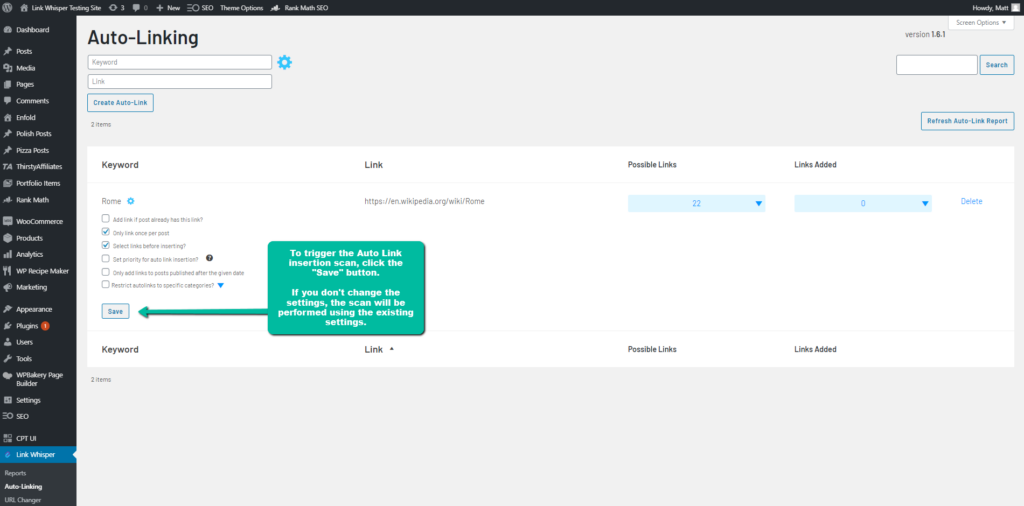The height and width of the screenshot is (506, 1024).
Task: Click the Analytics bar chart icon
Action: 7,255
